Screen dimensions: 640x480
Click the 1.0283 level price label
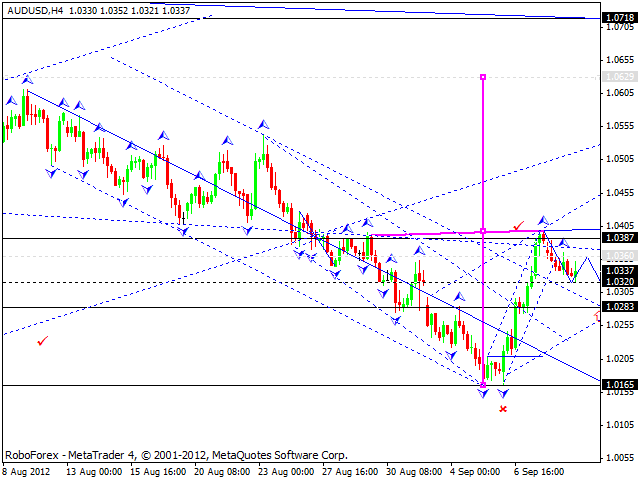pyautogui.click(x=620, y=307)
